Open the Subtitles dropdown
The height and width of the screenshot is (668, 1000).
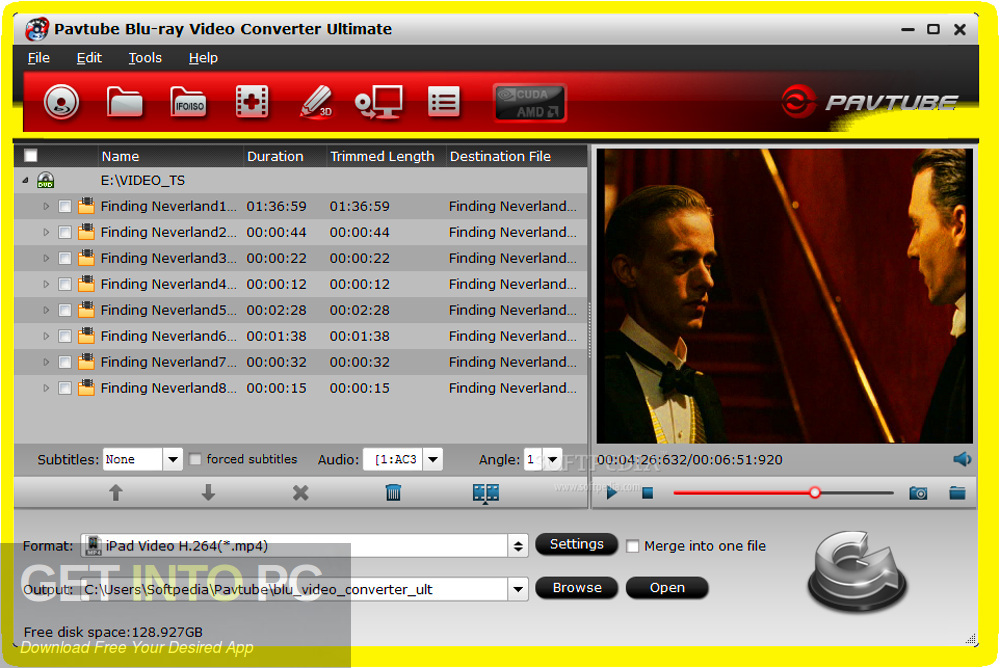tap(172, 459)
